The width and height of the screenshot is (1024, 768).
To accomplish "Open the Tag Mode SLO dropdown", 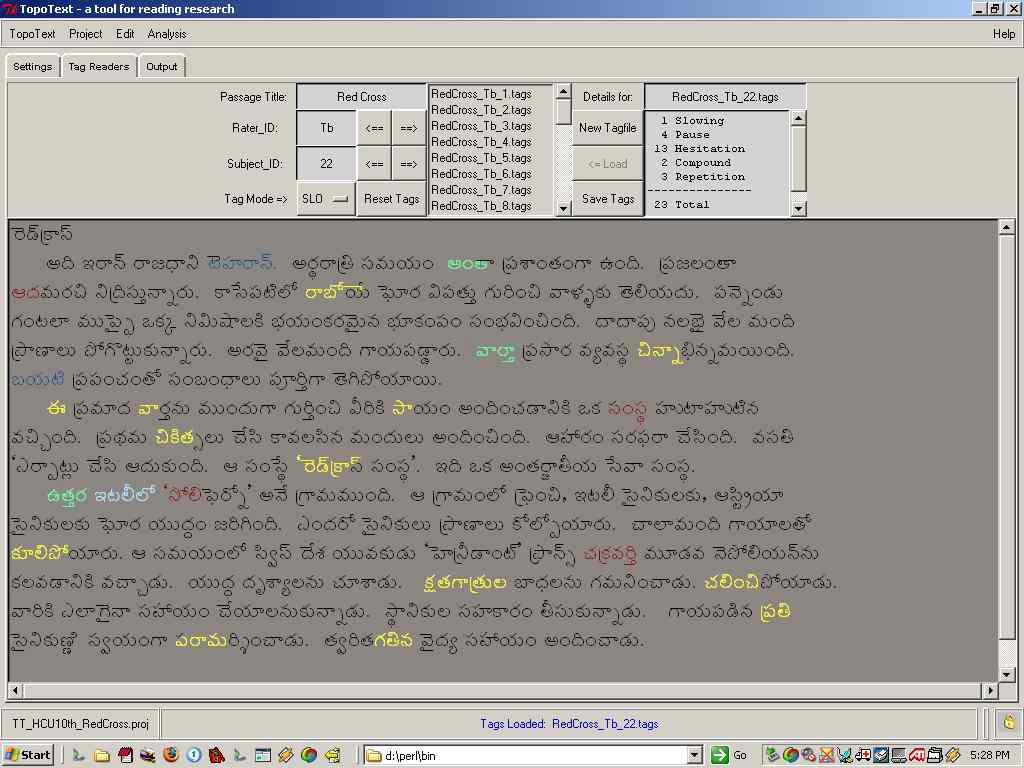I will coord(326,199).
